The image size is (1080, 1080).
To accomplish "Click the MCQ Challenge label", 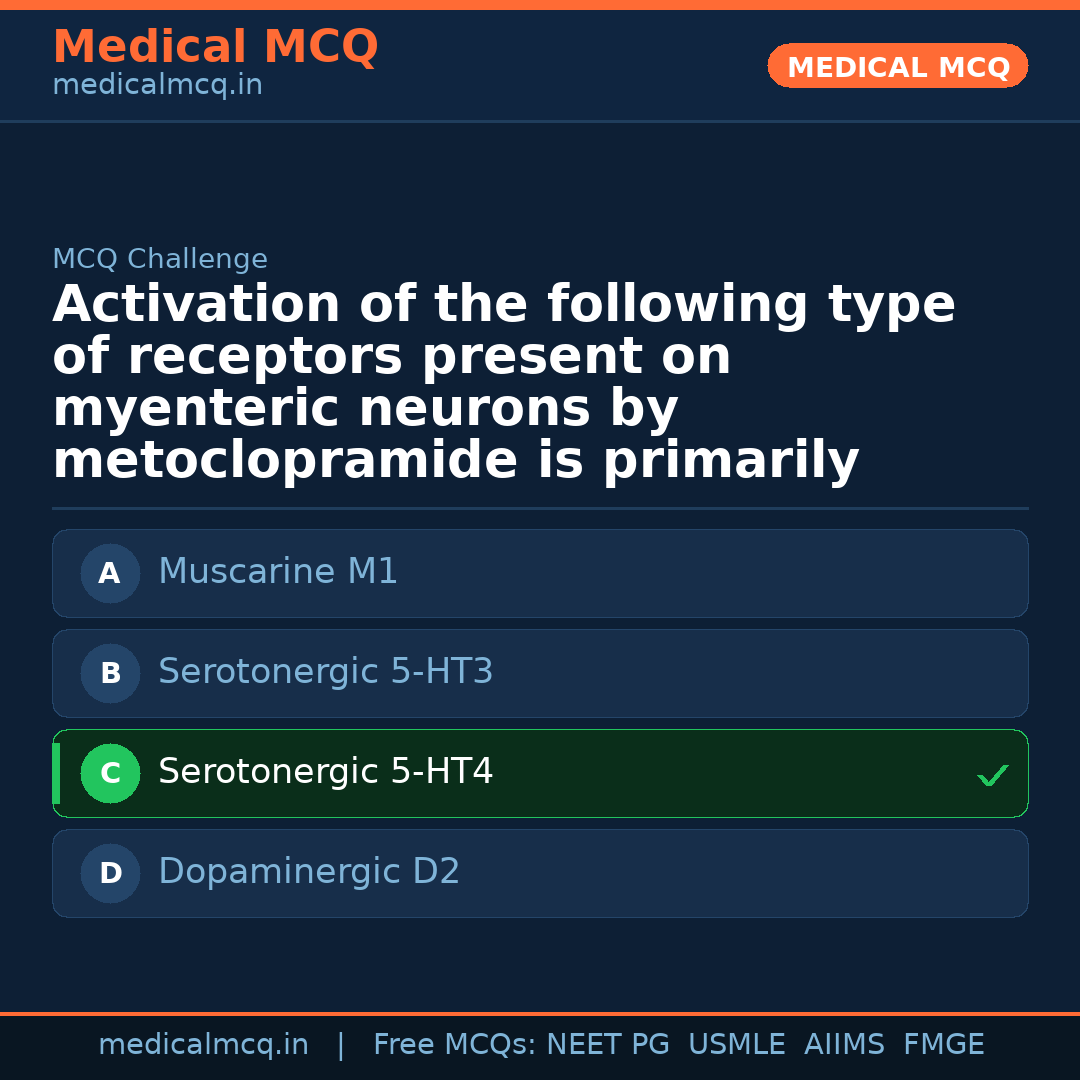I will (160, 260).
